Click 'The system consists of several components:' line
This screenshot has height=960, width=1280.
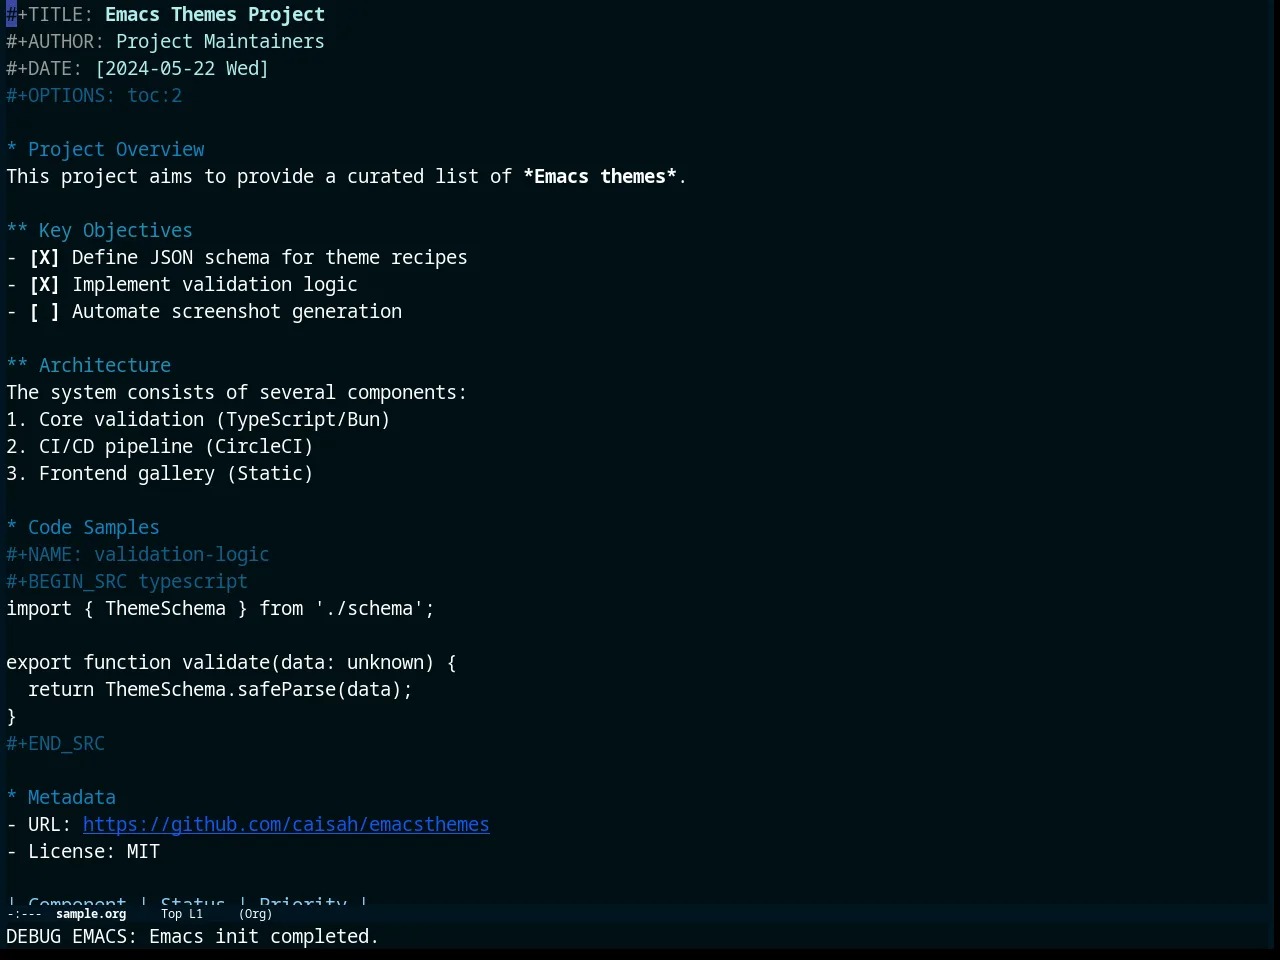[237, 392]
